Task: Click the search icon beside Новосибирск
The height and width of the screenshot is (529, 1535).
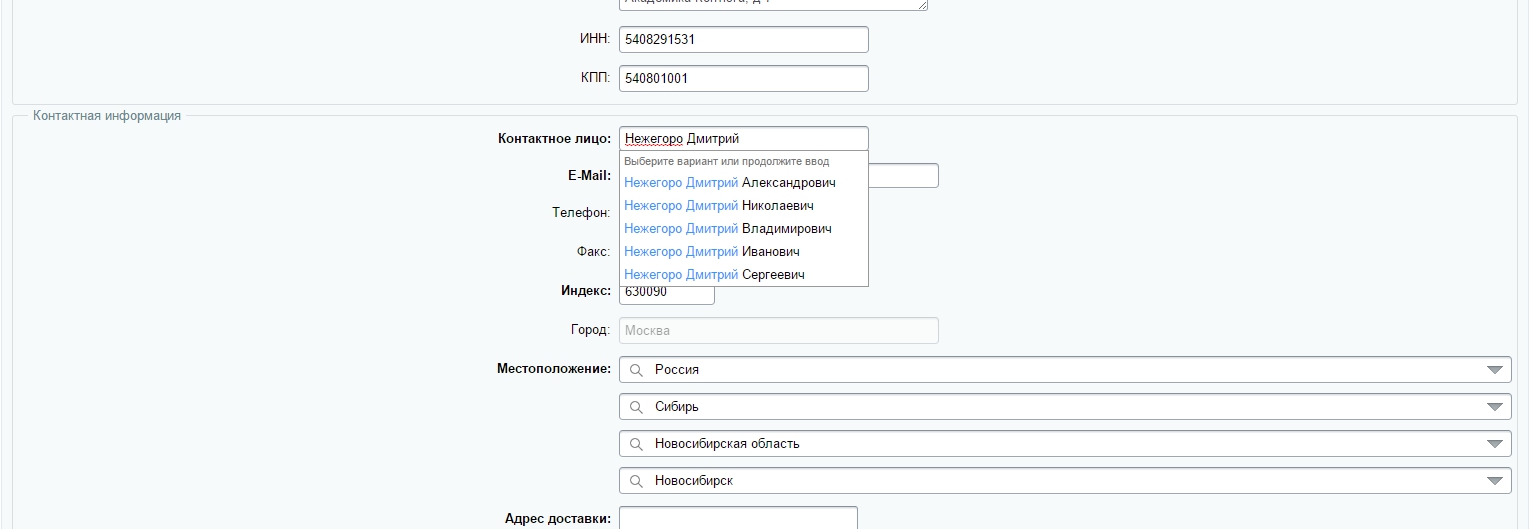Action: (636, 481)
